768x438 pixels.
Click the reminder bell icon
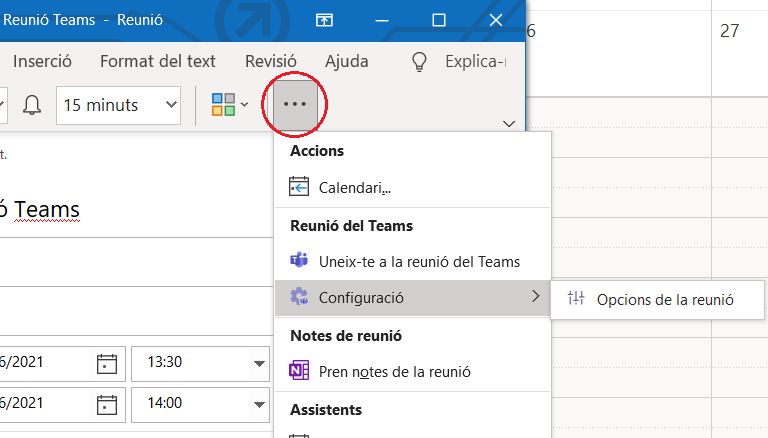click(32, 105)
